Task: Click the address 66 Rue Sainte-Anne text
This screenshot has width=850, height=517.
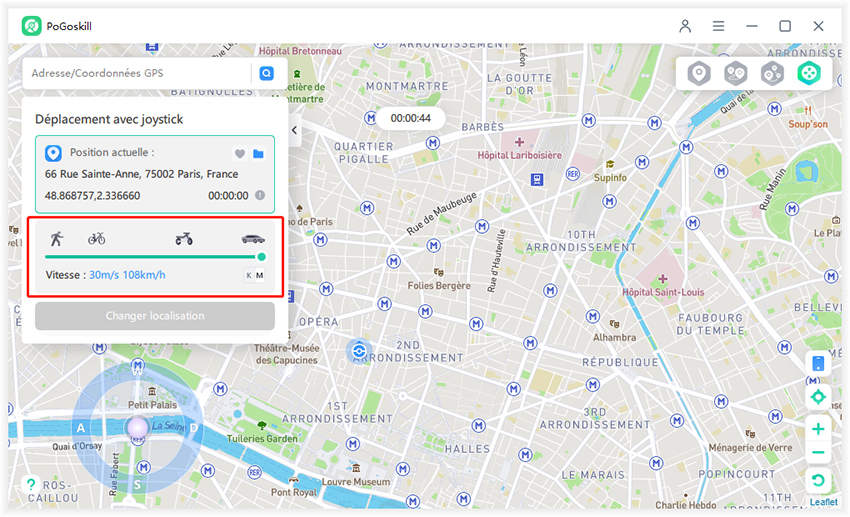Action: pyautogui.click(x=141, y=174)
